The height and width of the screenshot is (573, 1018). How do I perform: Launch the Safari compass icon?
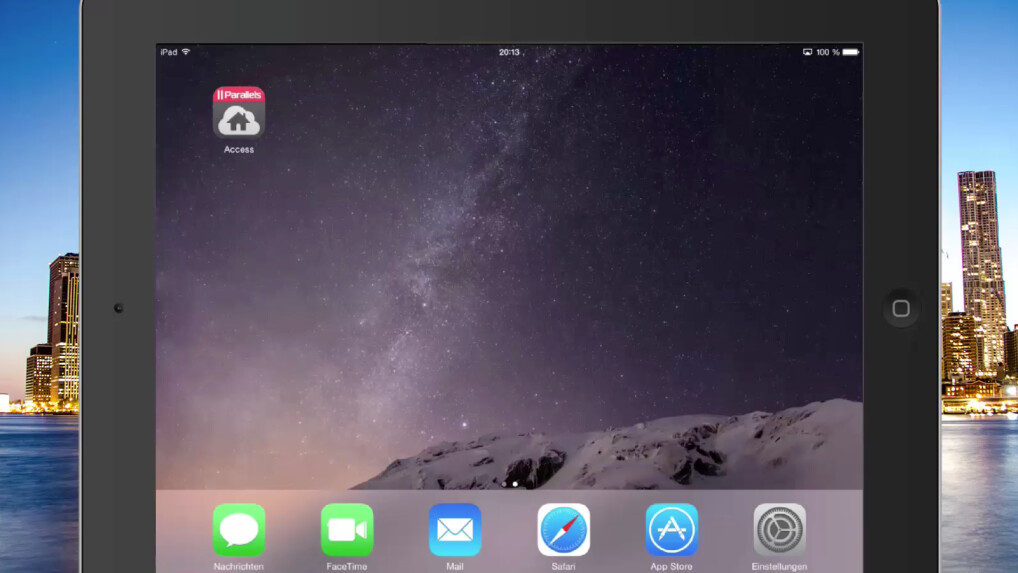(x=563, y=529)
